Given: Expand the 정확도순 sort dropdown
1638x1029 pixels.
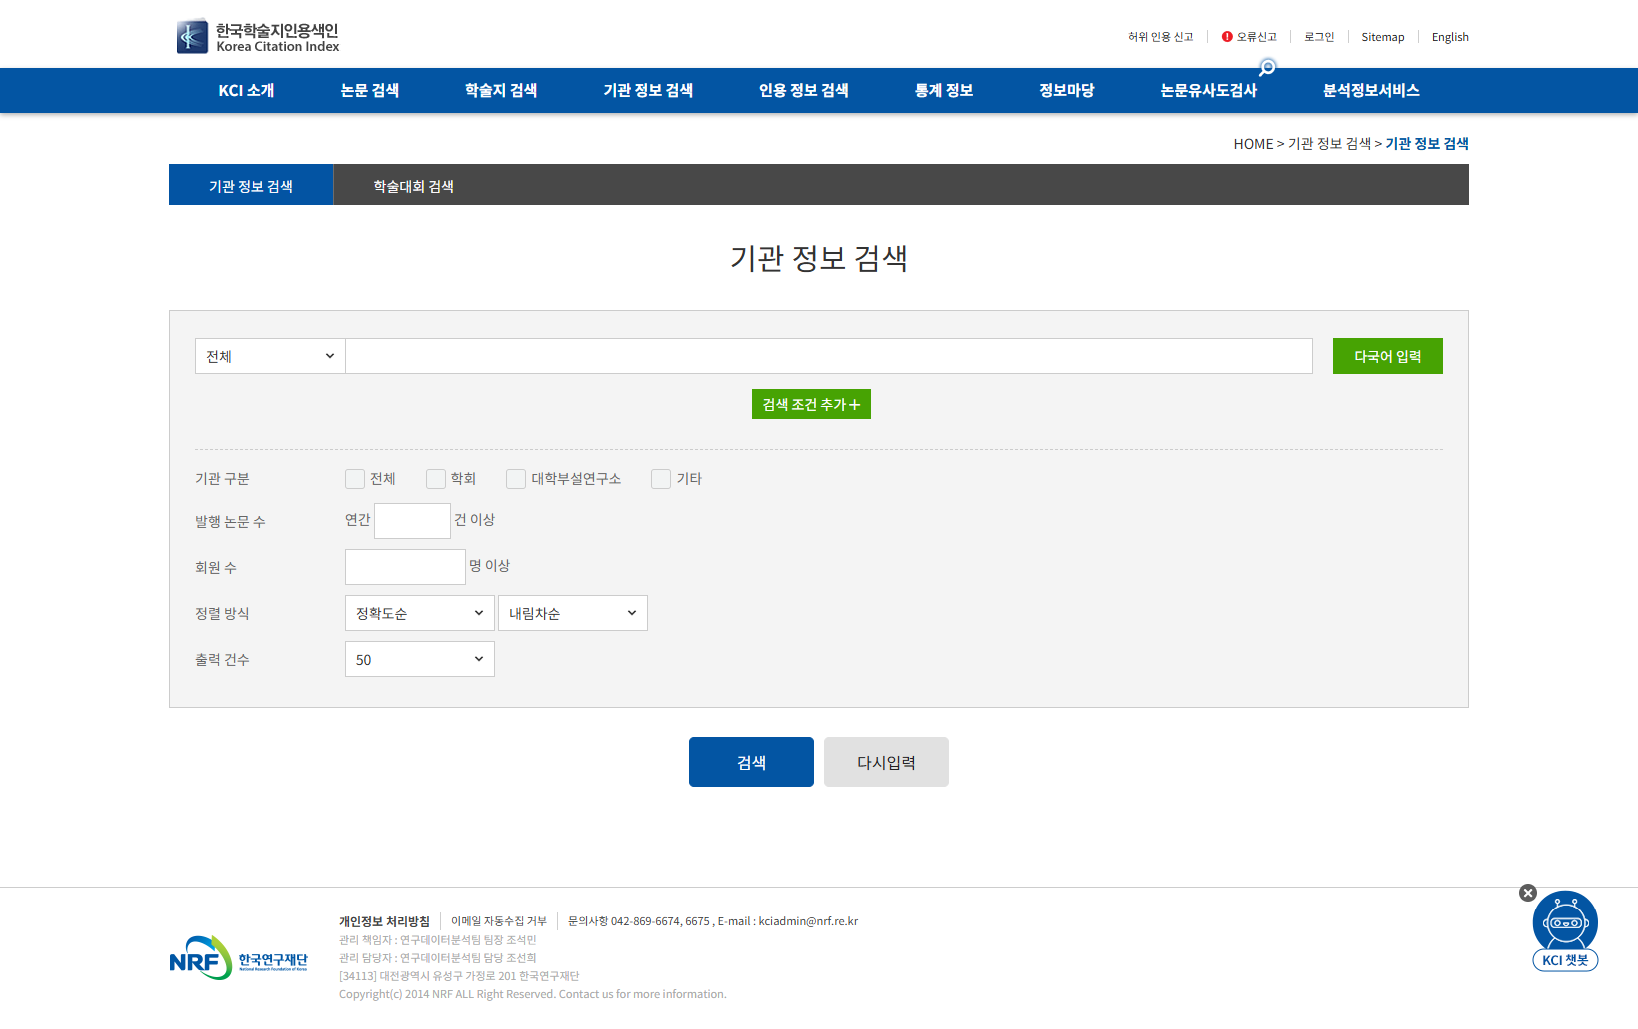Looking at the screenshot, I should click(x=419, y=613).
